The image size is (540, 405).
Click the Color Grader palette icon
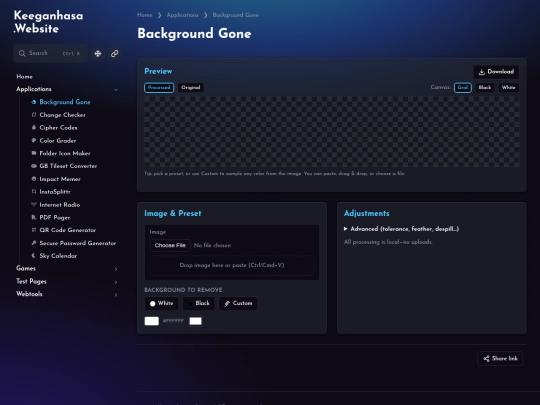(34, 141)
